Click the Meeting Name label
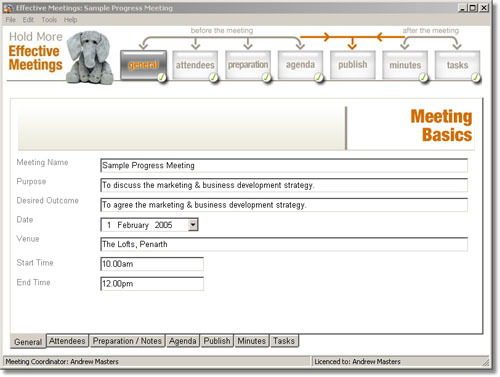500x377 pixels. 42,162
